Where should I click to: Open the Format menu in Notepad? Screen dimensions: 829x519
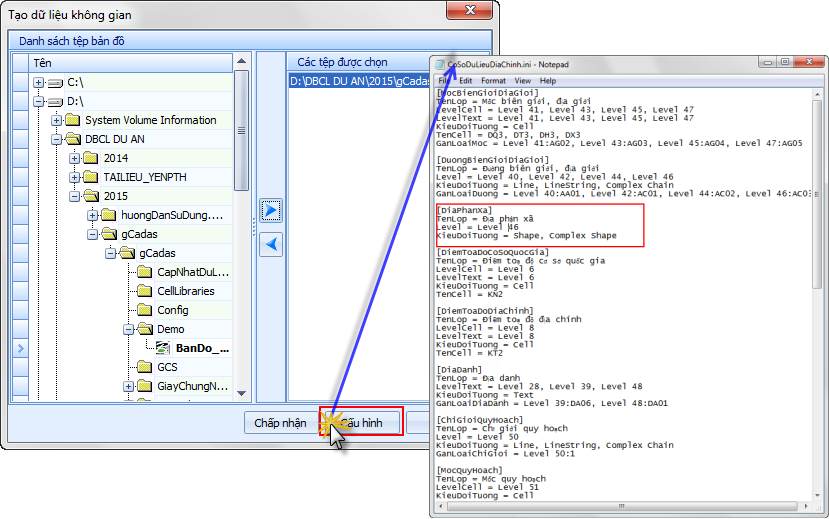click(492, 80)
